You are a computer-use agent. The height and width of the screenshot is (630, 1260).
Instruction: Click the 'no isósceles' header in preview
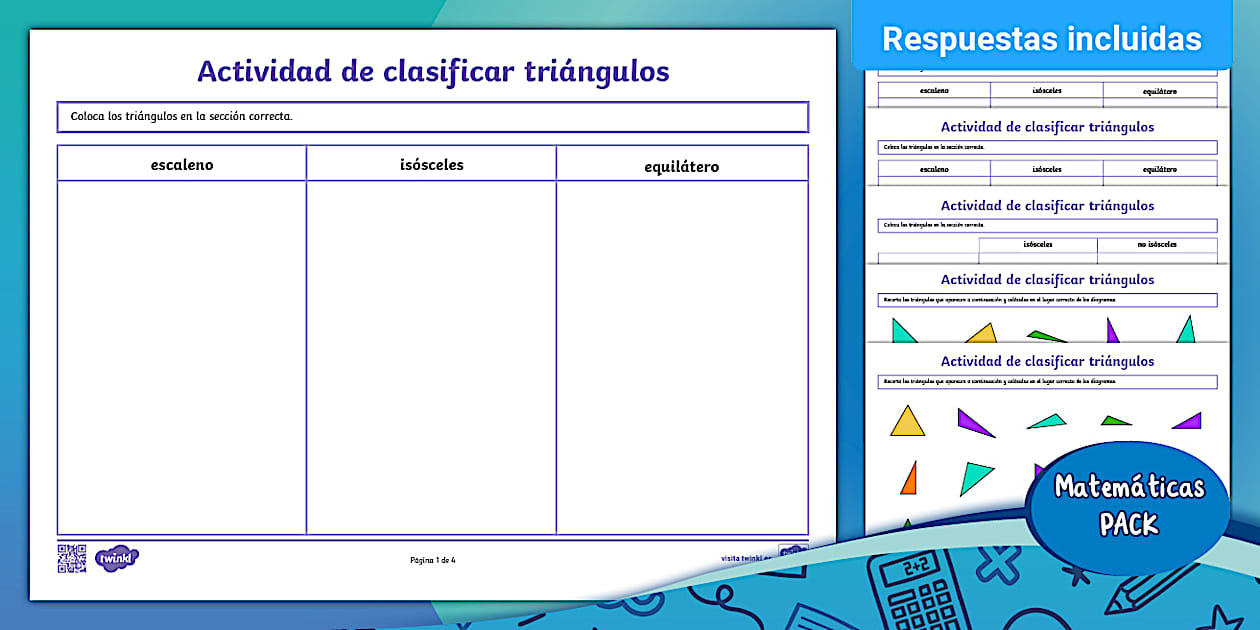pyautogui.click(x=1156, y=244)
